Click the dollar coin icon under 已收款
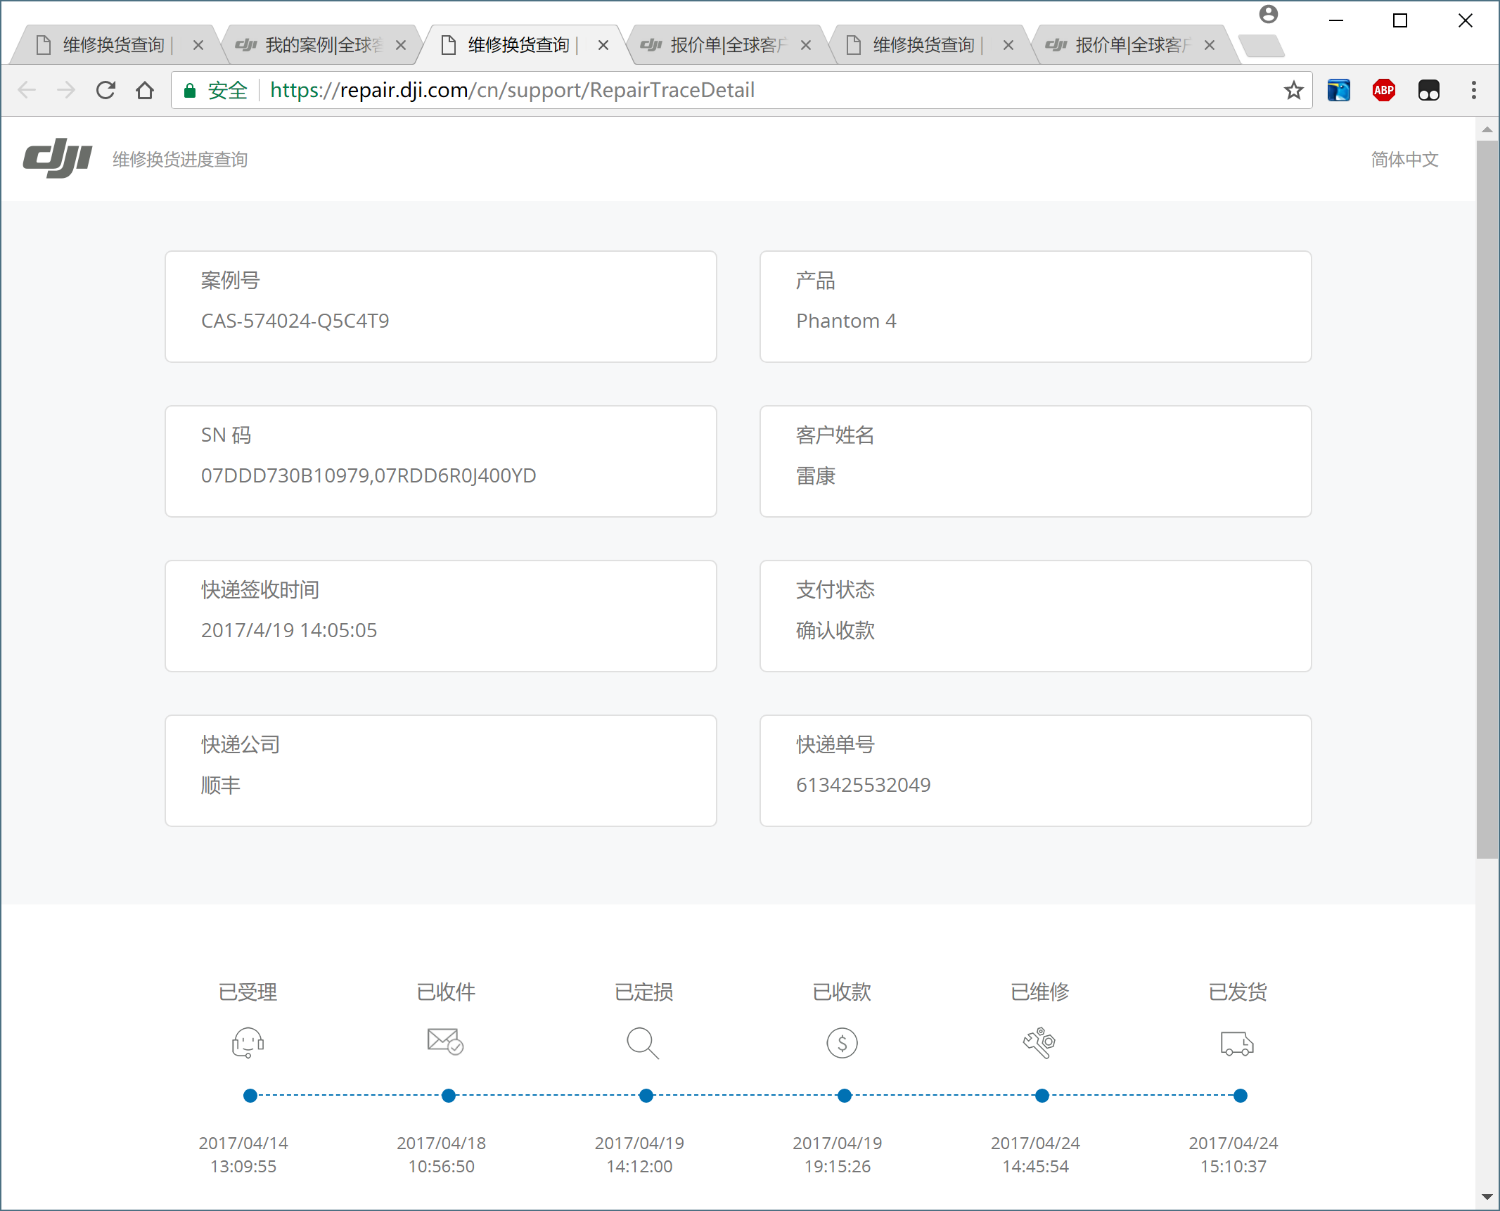This screenshot has height=1211, width=1500. (x=842, y=1043)
